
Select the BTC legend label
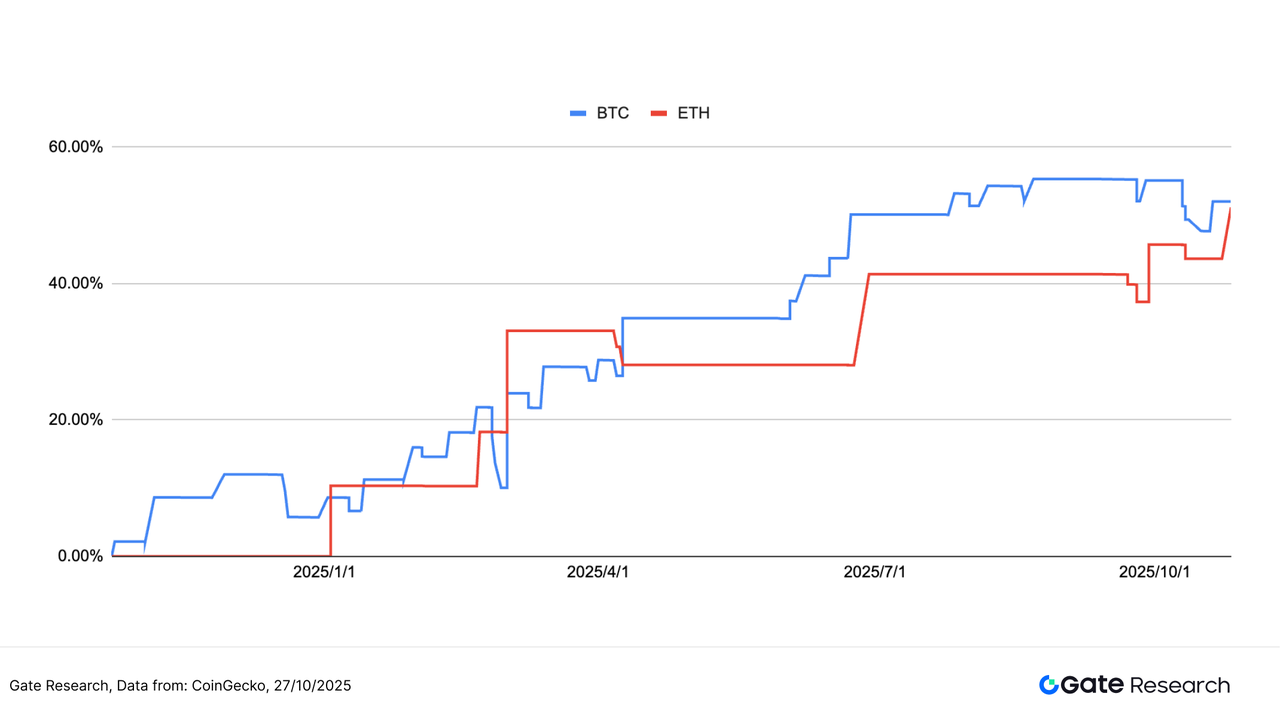tap(613, 113)
